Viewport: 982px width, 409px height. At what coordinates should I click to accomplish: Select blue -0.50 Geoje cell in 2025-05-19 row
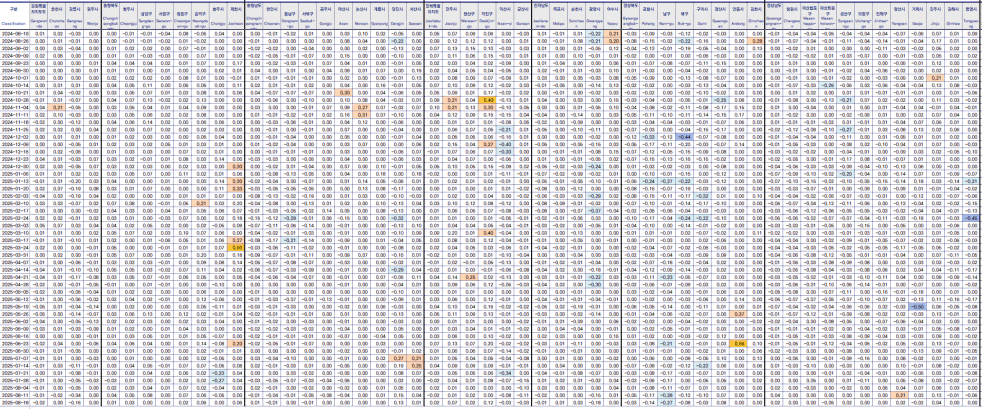click(917, 306)
